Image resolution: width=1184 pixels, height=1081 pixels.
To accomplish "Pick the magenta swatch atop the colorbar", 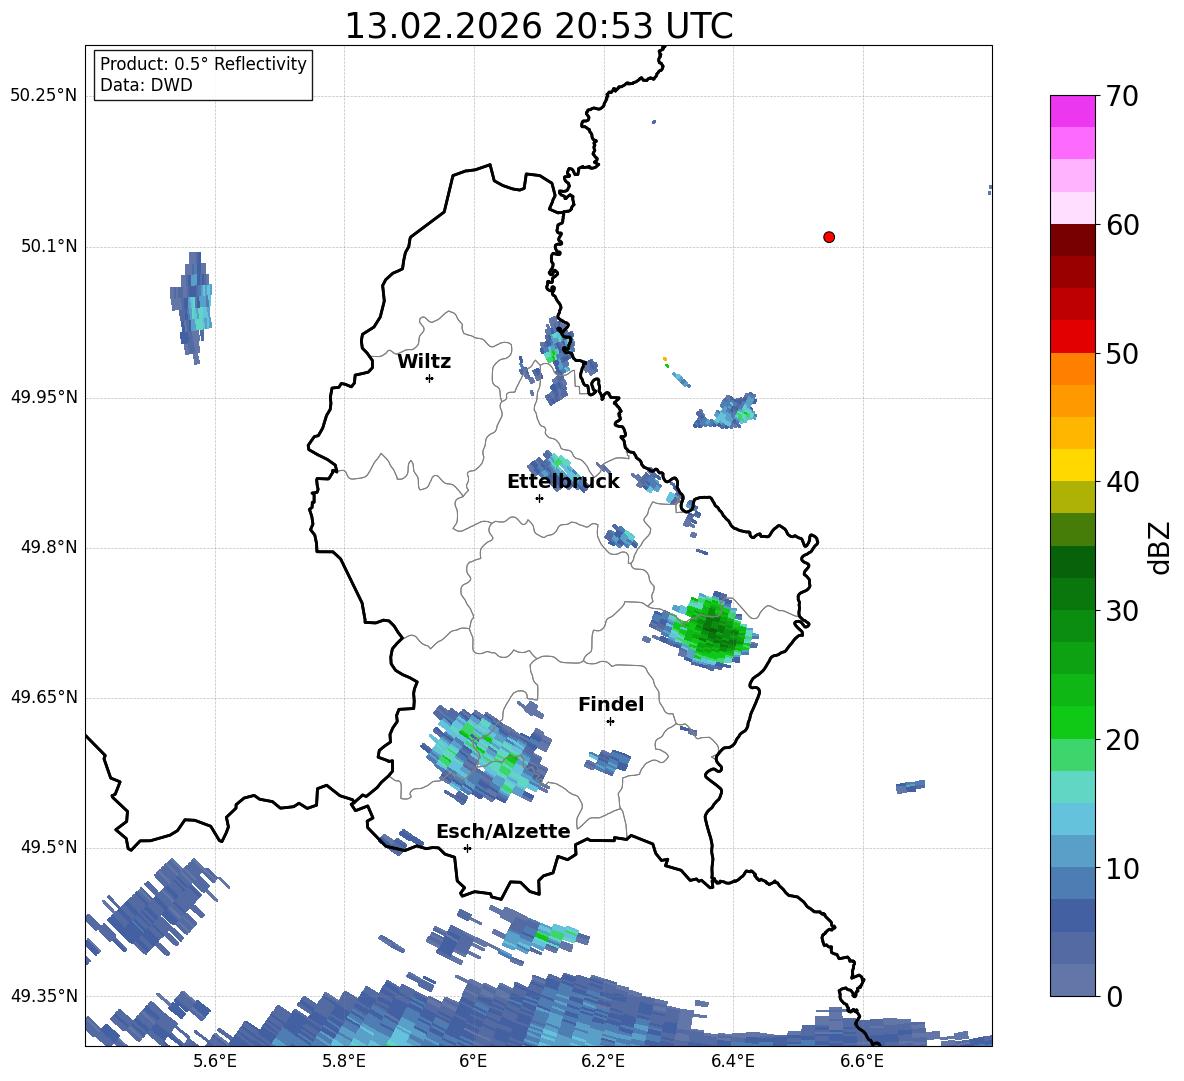I will click(x=1072, y=112).
